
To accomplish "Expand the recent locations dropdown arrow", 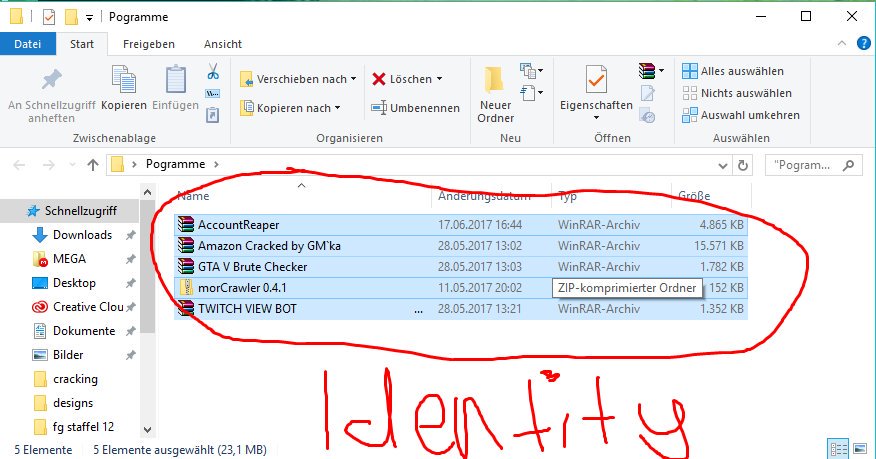I will pyautogui.click(x=72, y=165).
